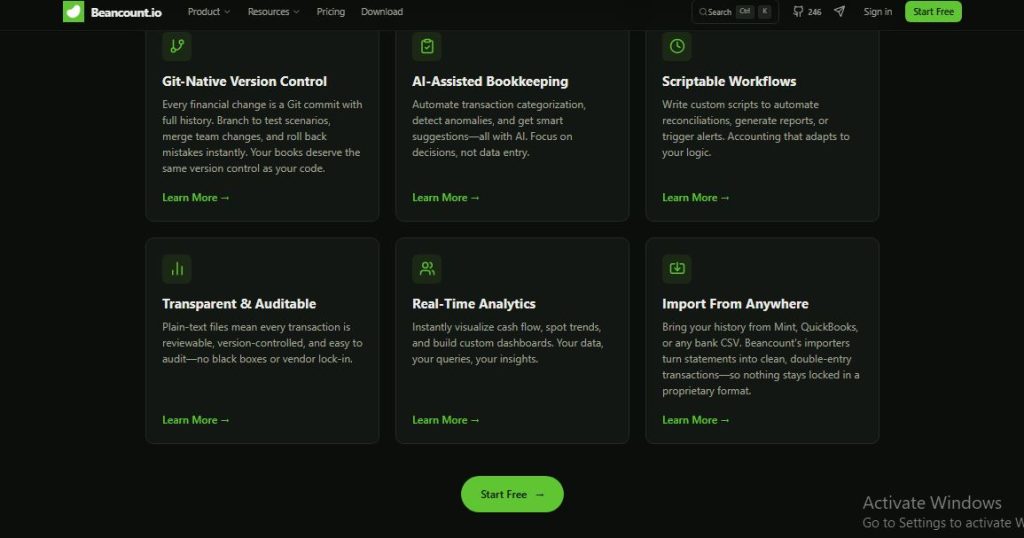Open the Beancount.io home link text

coord(126,12)
